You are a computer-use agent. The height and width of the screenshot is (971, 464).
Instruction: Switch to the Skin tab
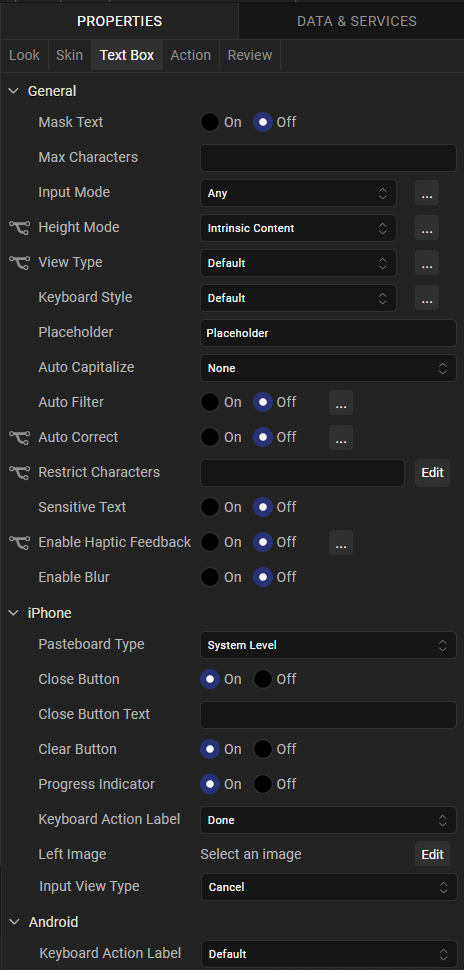click(x=69, y=55)
